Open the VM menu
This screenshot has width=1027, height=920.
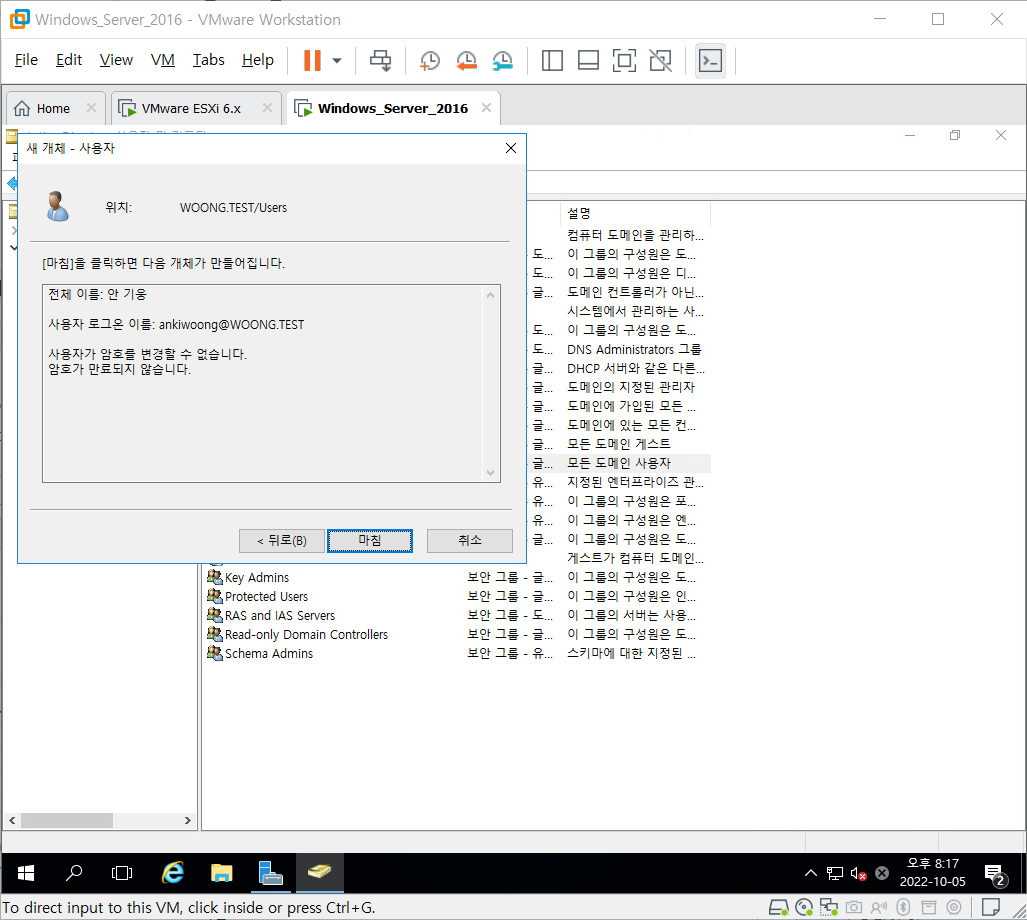click(162, 60)
